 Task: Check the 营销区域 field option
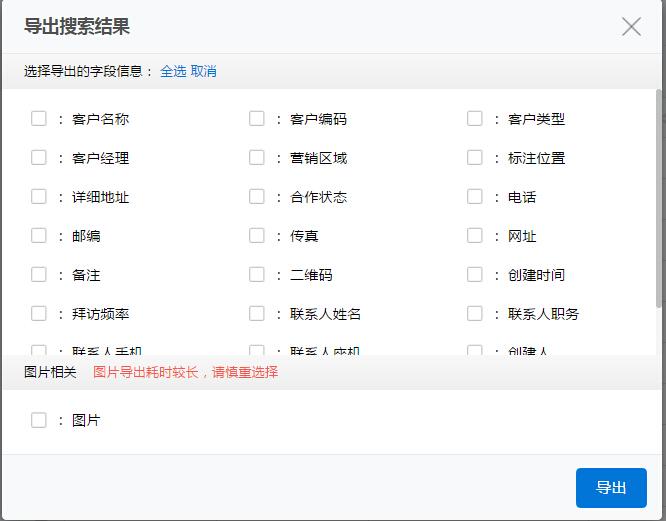pyautogui.click(x=257, y=157)
